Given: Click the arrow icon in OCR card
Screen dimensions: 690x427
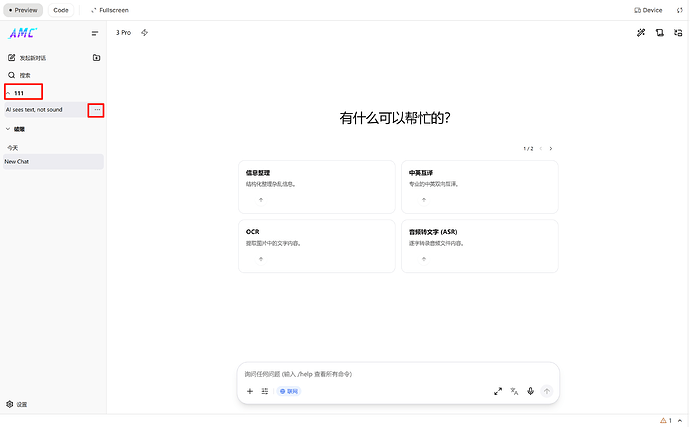Looking at the screenshot, I should 261,259.
